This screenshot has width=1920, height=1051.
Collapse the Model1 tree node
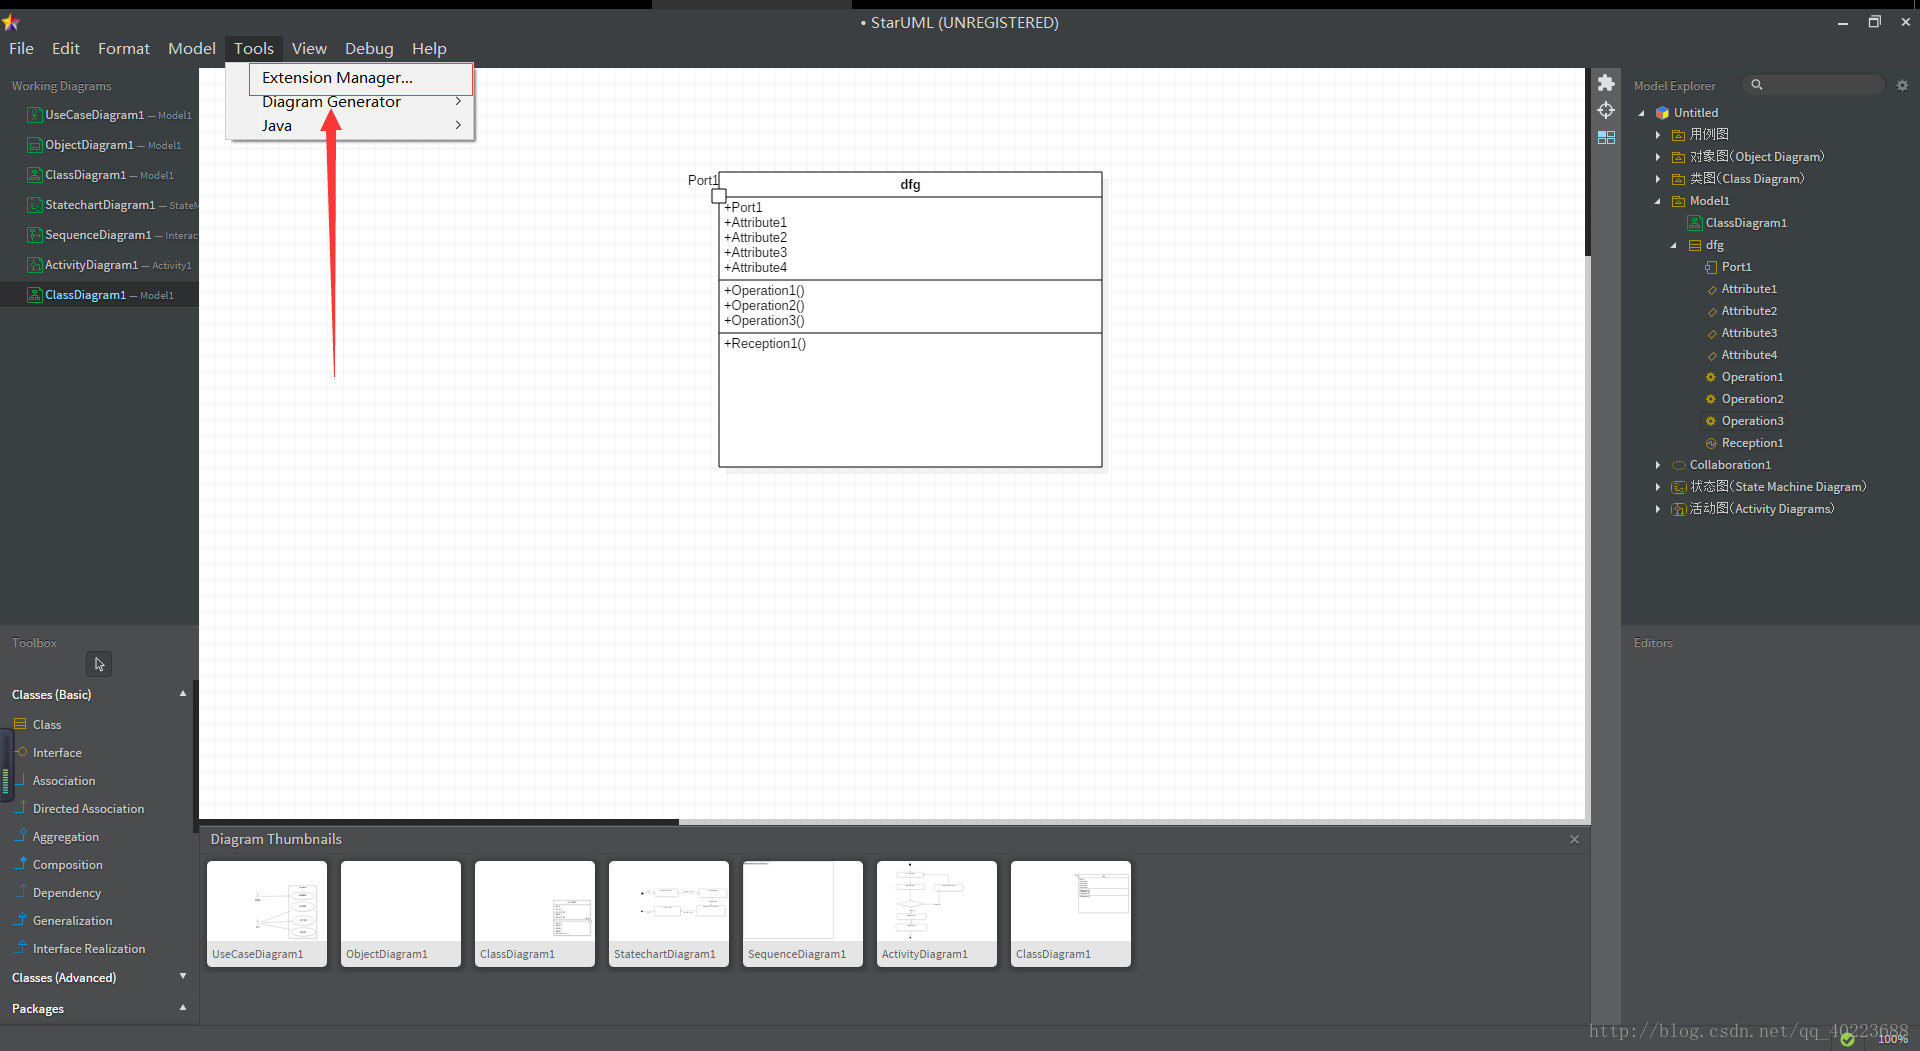click(x=1658, y=201)
